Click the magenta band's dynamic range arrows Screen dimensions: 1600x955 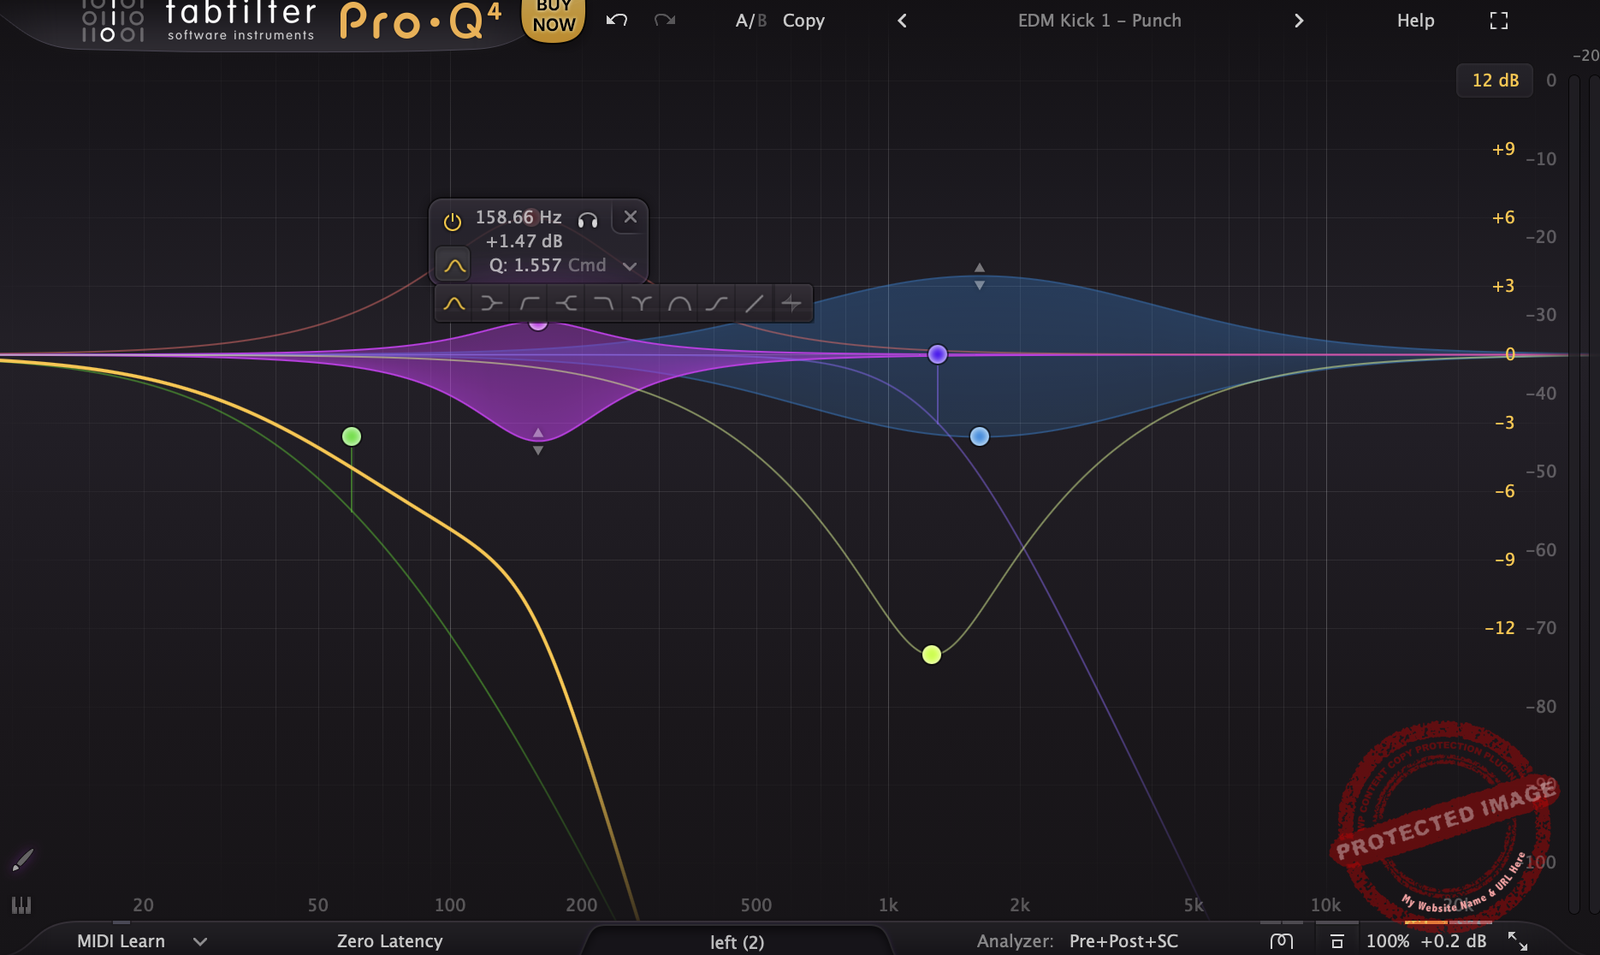538,442
